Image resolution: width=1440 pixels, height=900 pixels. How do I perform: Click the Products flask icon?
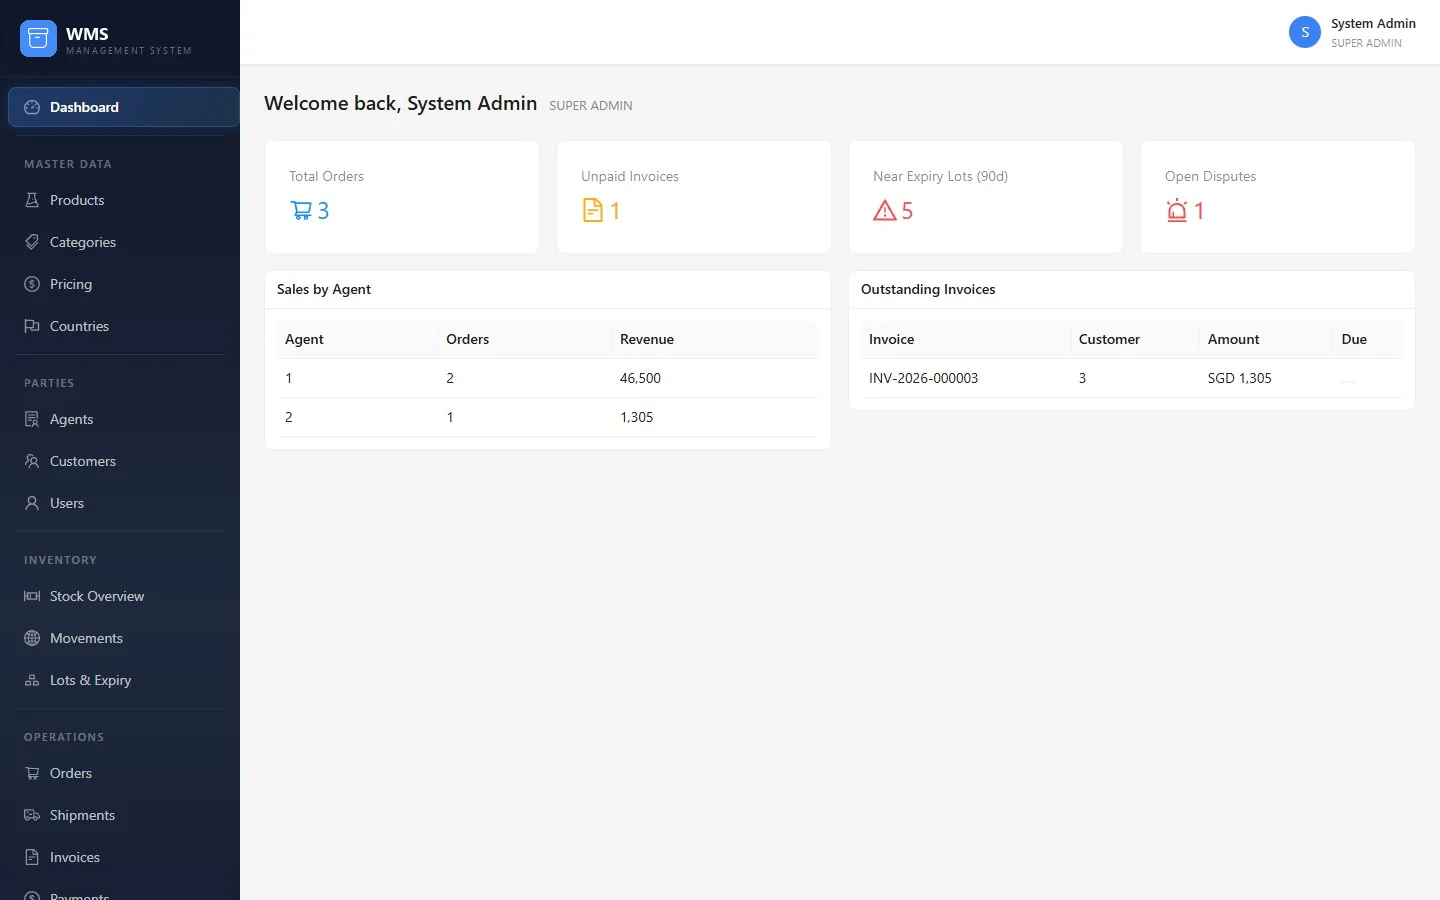point(32,200)
